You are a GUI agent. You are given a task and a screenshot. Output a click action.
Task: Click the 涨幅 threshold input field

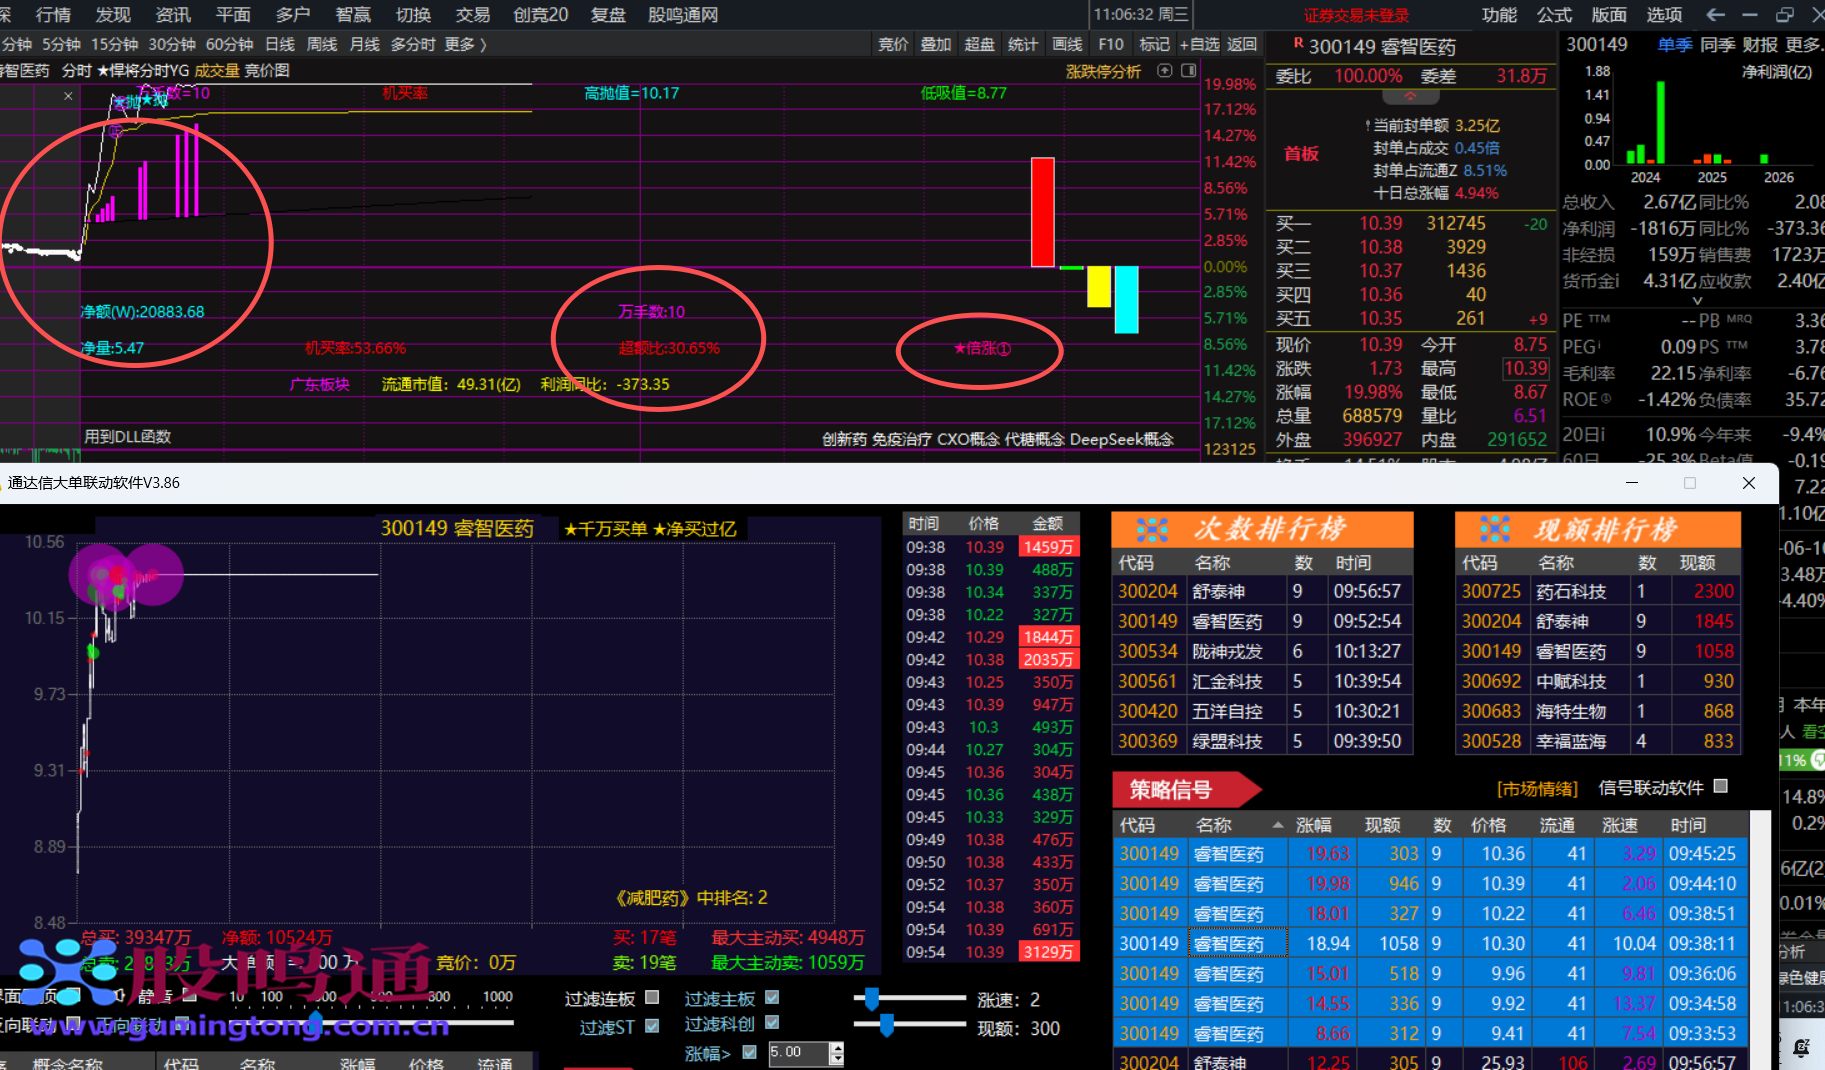click(799, 1053)
